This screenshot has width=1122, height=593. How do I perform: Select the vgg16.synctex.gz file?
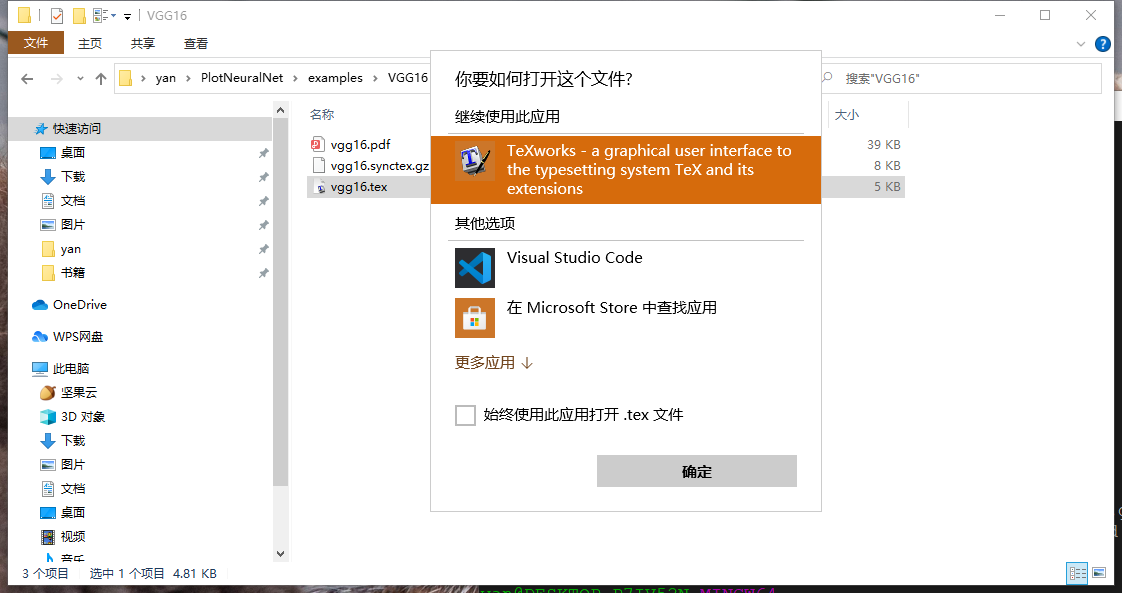pos(379,166)
